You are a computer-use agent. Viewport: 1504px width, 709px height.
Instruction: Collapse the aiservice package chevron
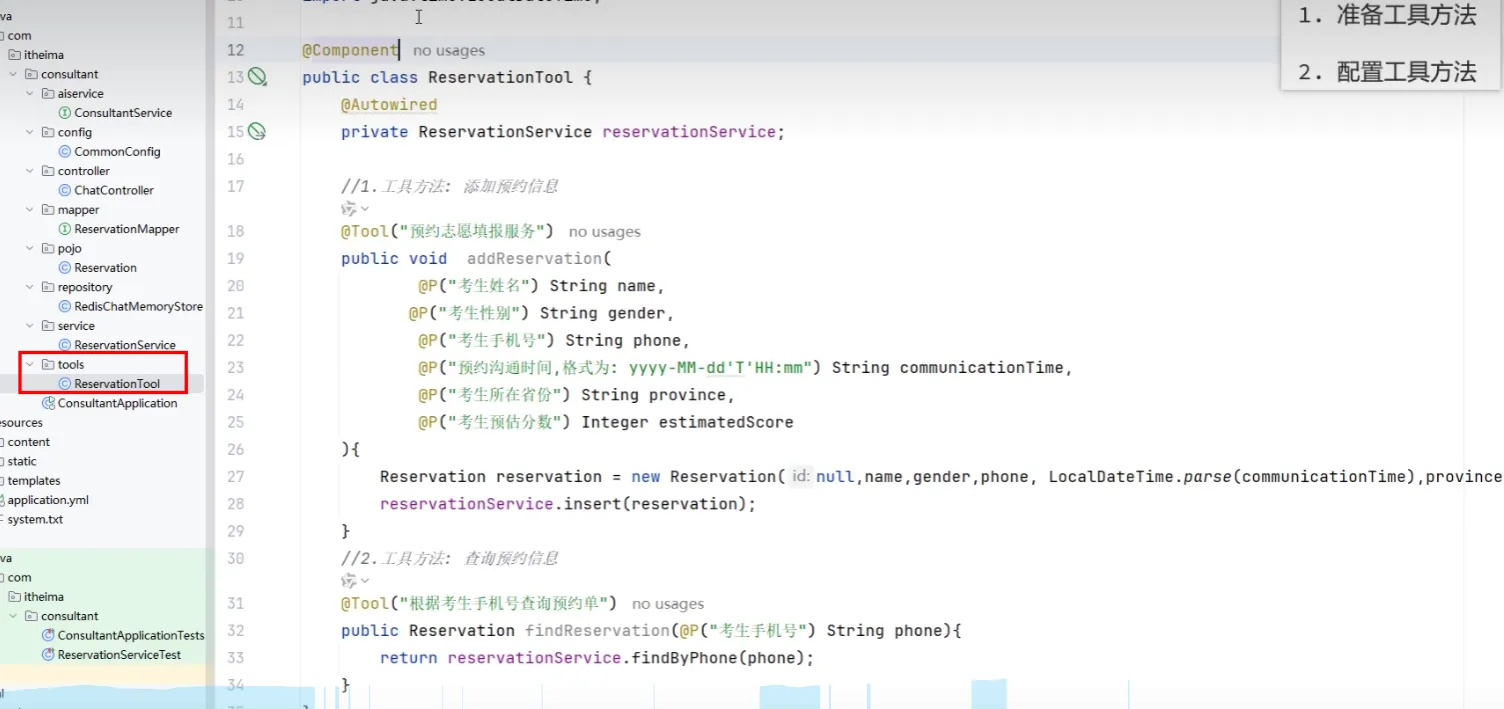click(x=30, y=94)
